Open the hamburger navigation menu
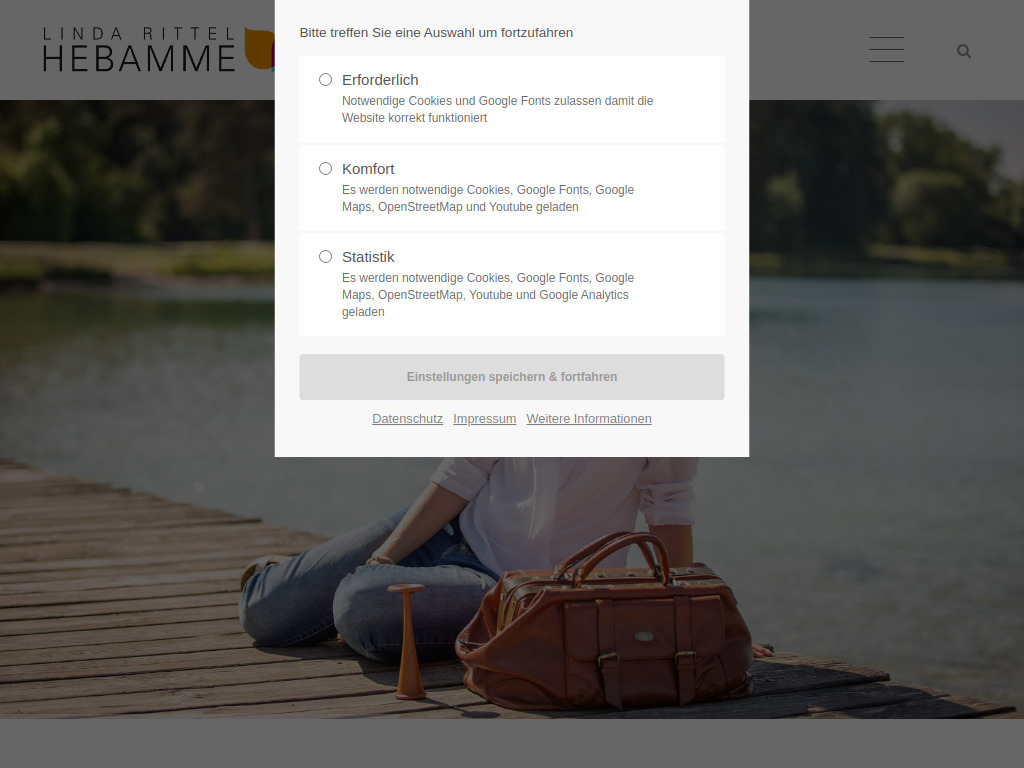Viewport: 1024px width, 768px height. pos(886,49)
